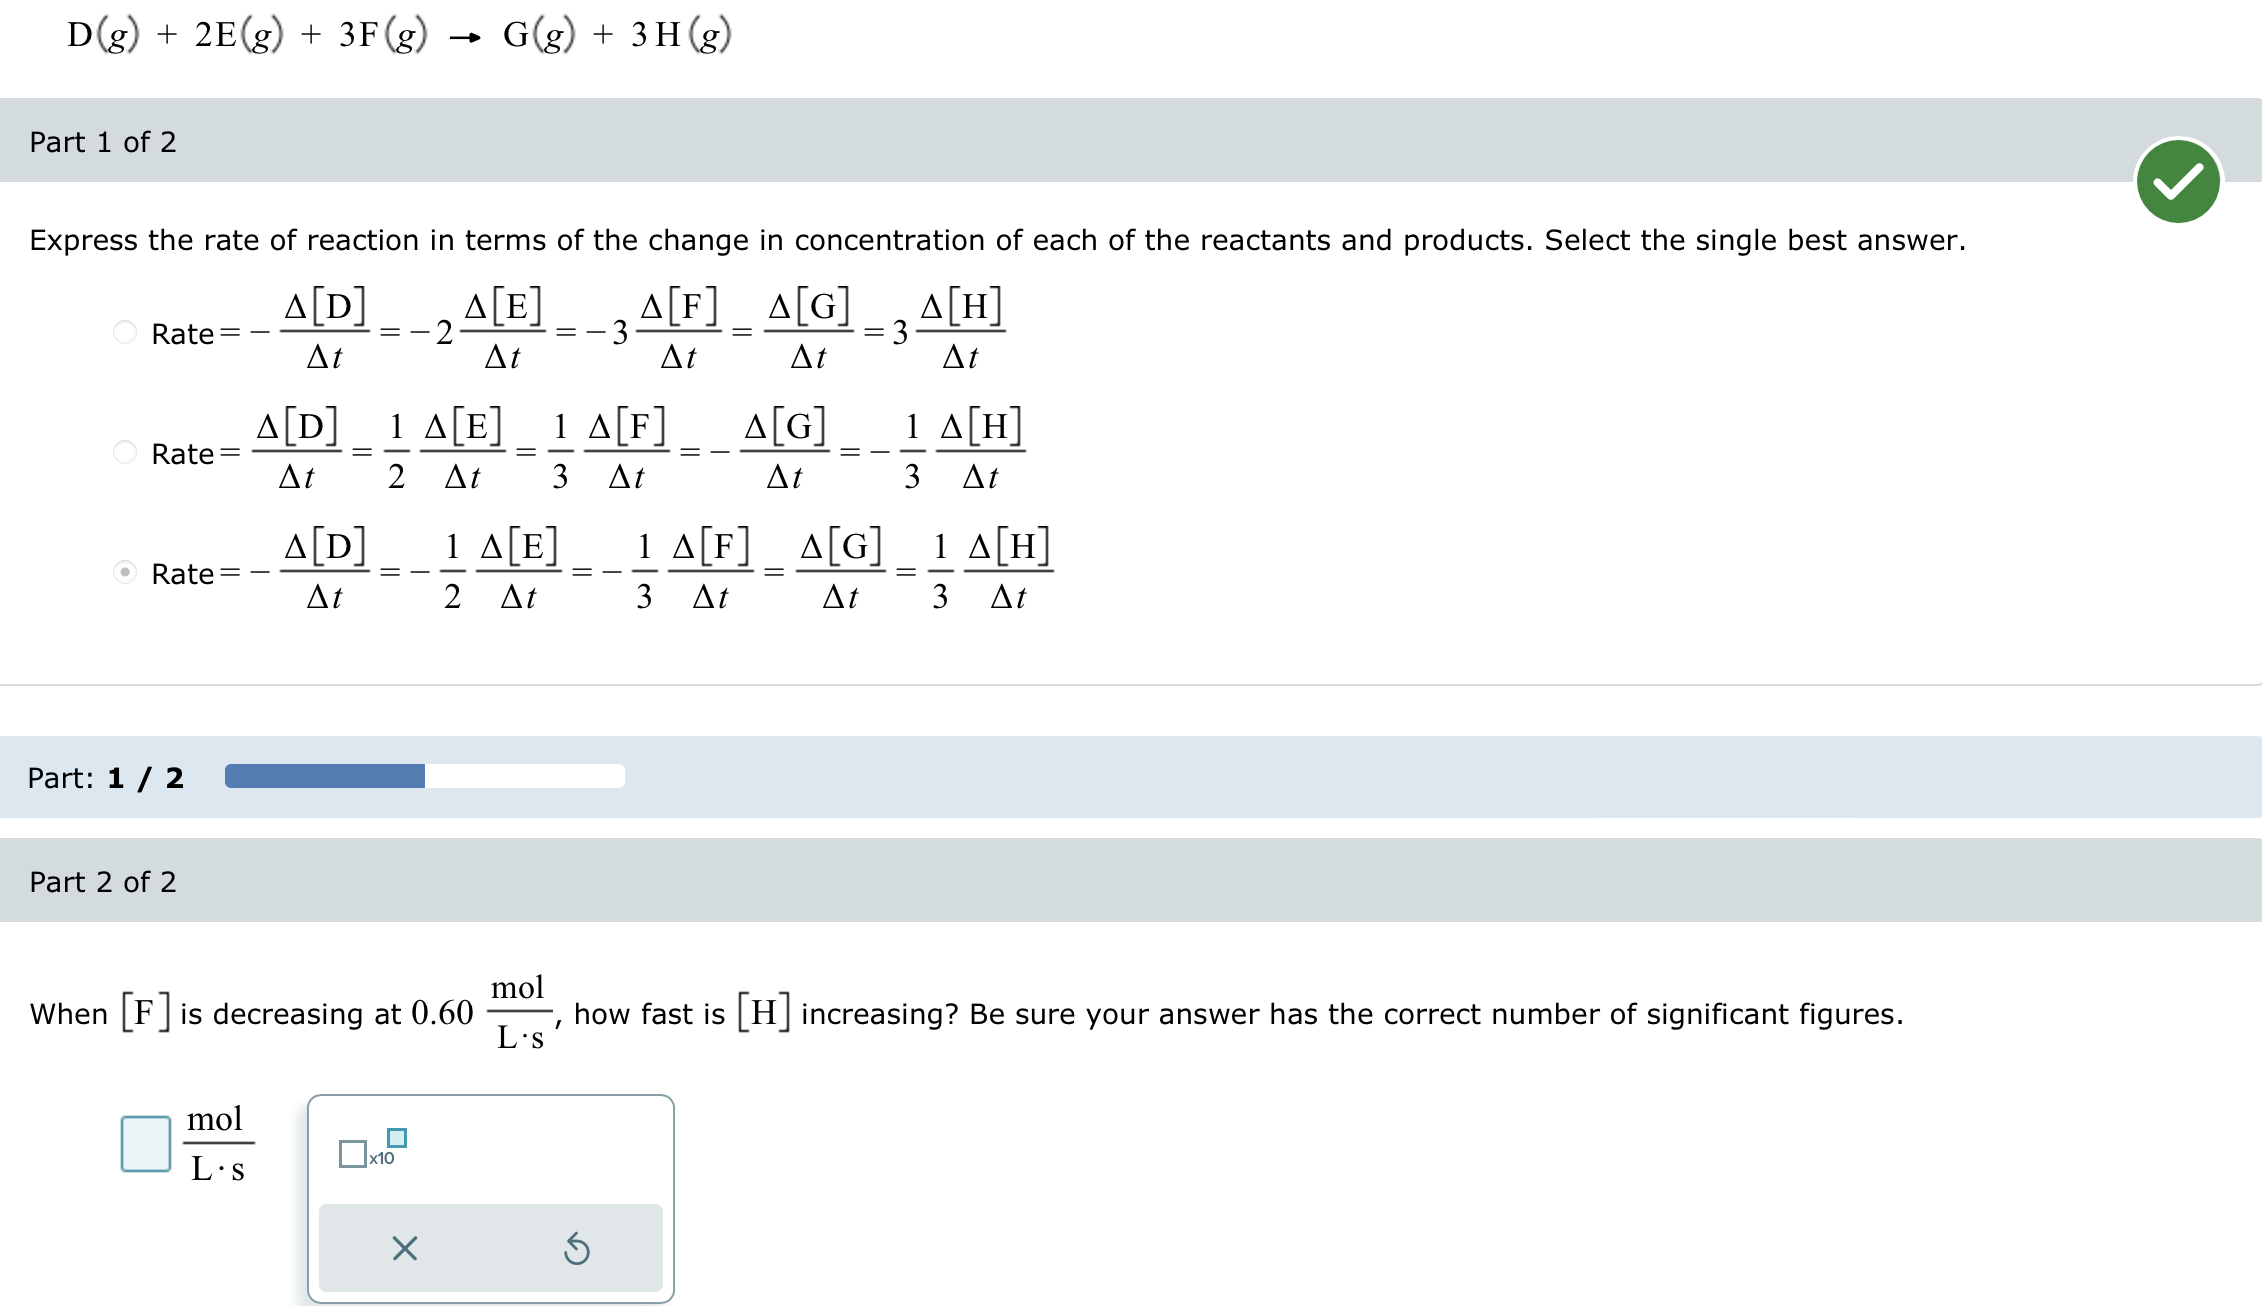2262x1306 pixels.
Task: Click the undo reset arrow icon
Action: click(578, 1247)
